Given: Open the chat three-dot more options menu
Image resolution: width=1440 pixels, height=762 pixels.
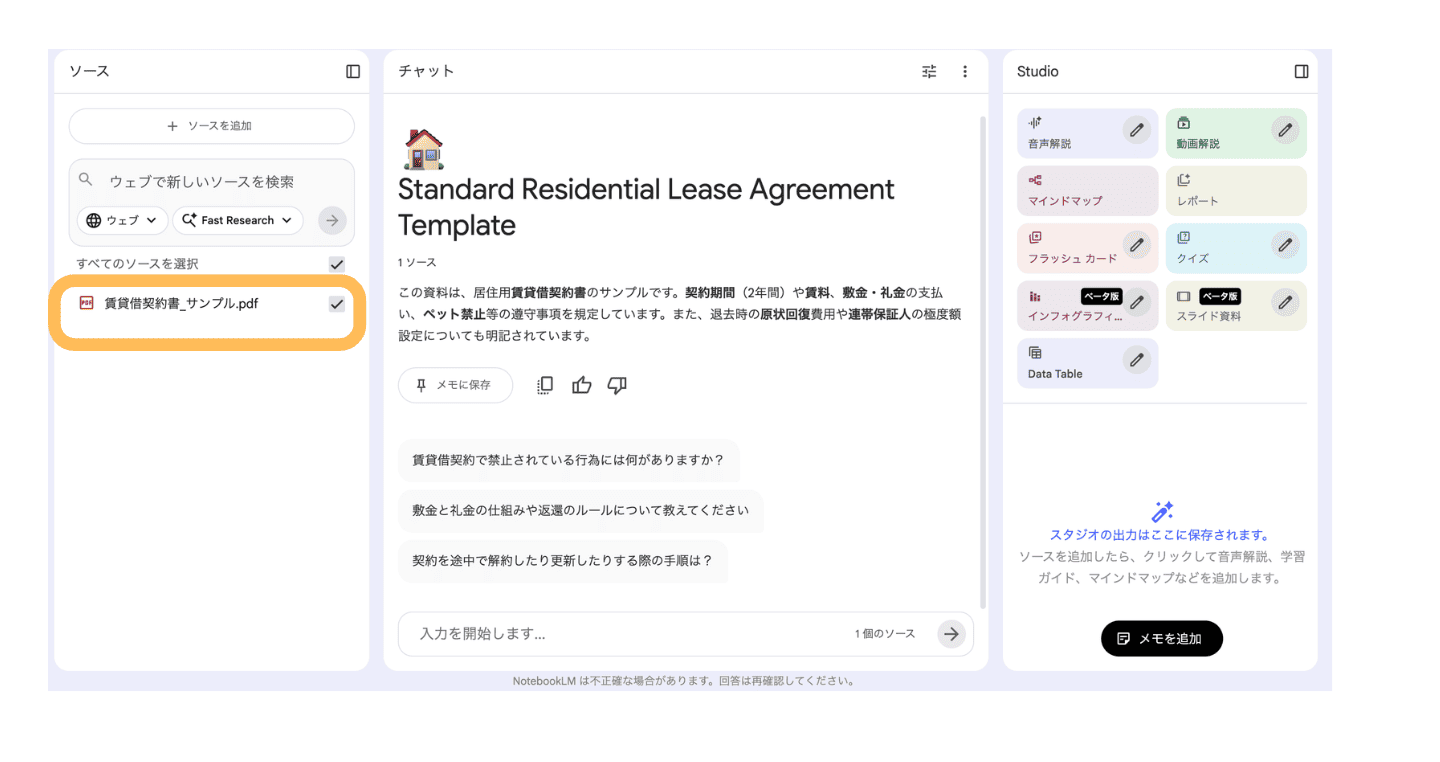Looking at the screenshot, I should tap(965, 71).
